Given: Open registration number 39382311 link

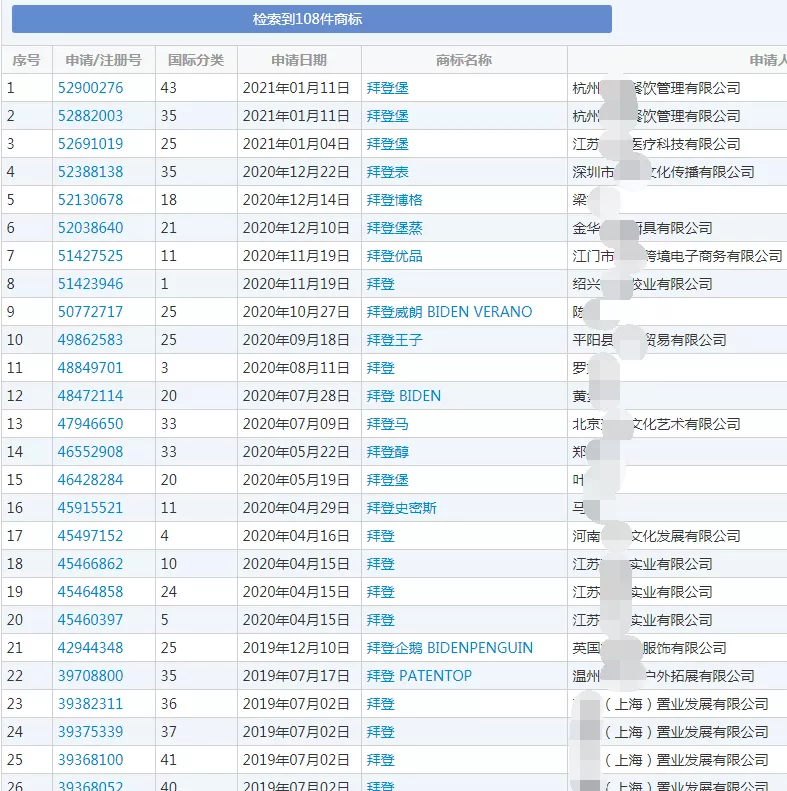Looking at the screenshot, I should pos(90,704).
